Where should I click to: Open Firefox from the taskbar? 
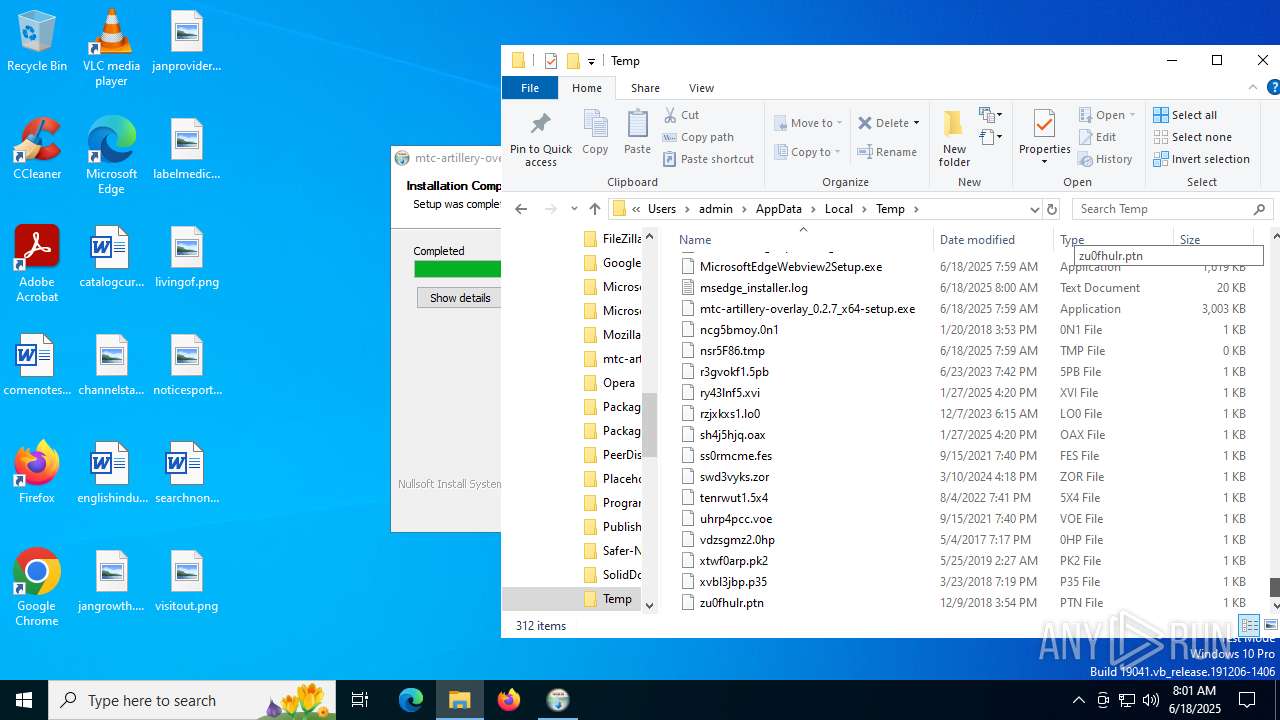click(509, 700)
